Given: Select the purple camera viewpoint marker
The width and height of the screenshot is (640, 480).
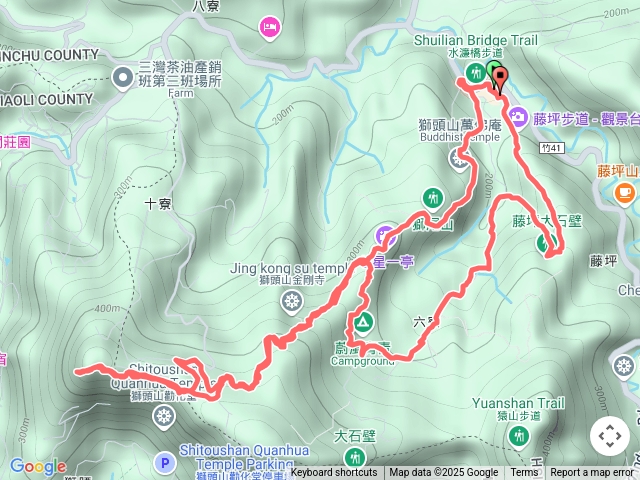Looking at the screenshot, I should point(519,118).
